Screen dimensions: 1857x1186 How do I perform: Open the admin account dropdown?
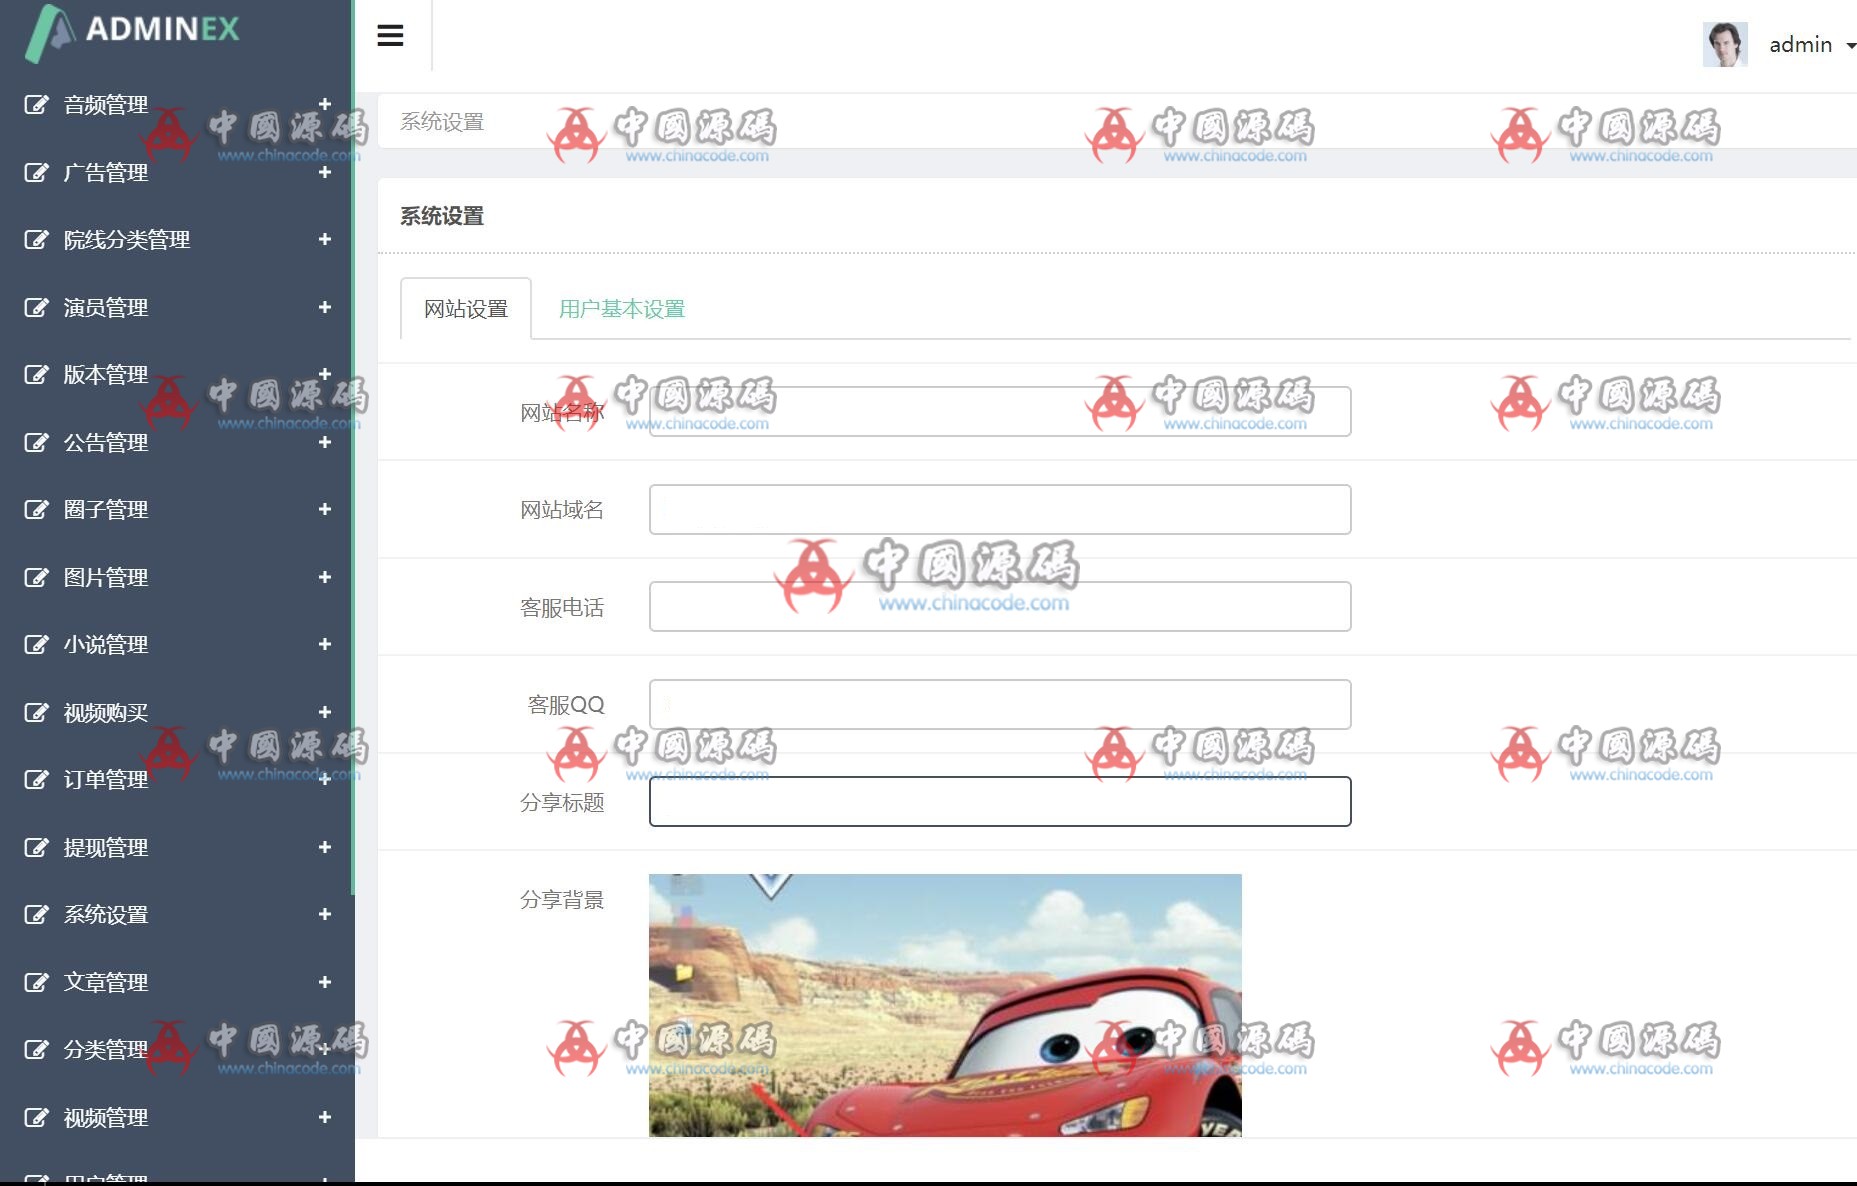(x=1811, y=45)
